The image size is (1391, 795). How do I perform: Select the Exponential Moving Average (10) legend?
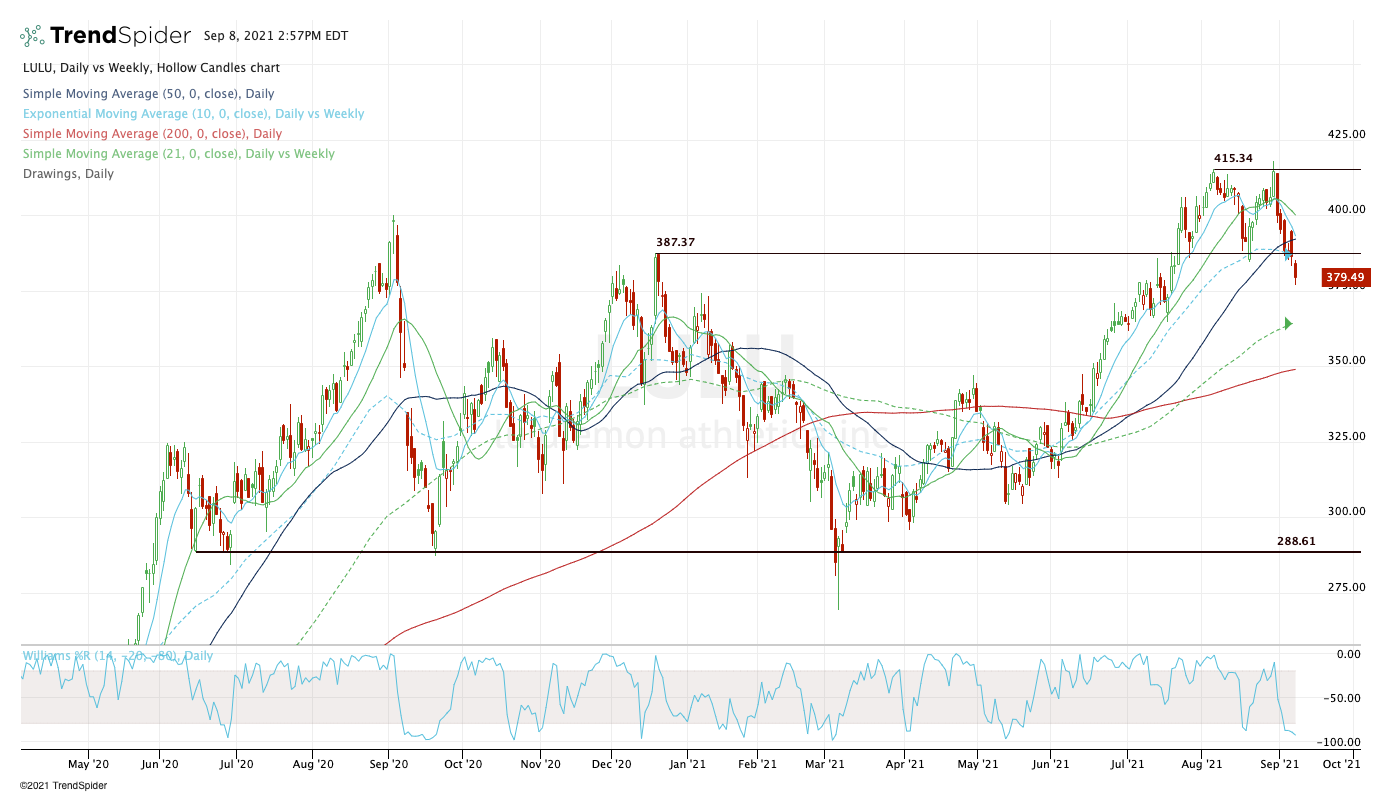coord(193,114)
